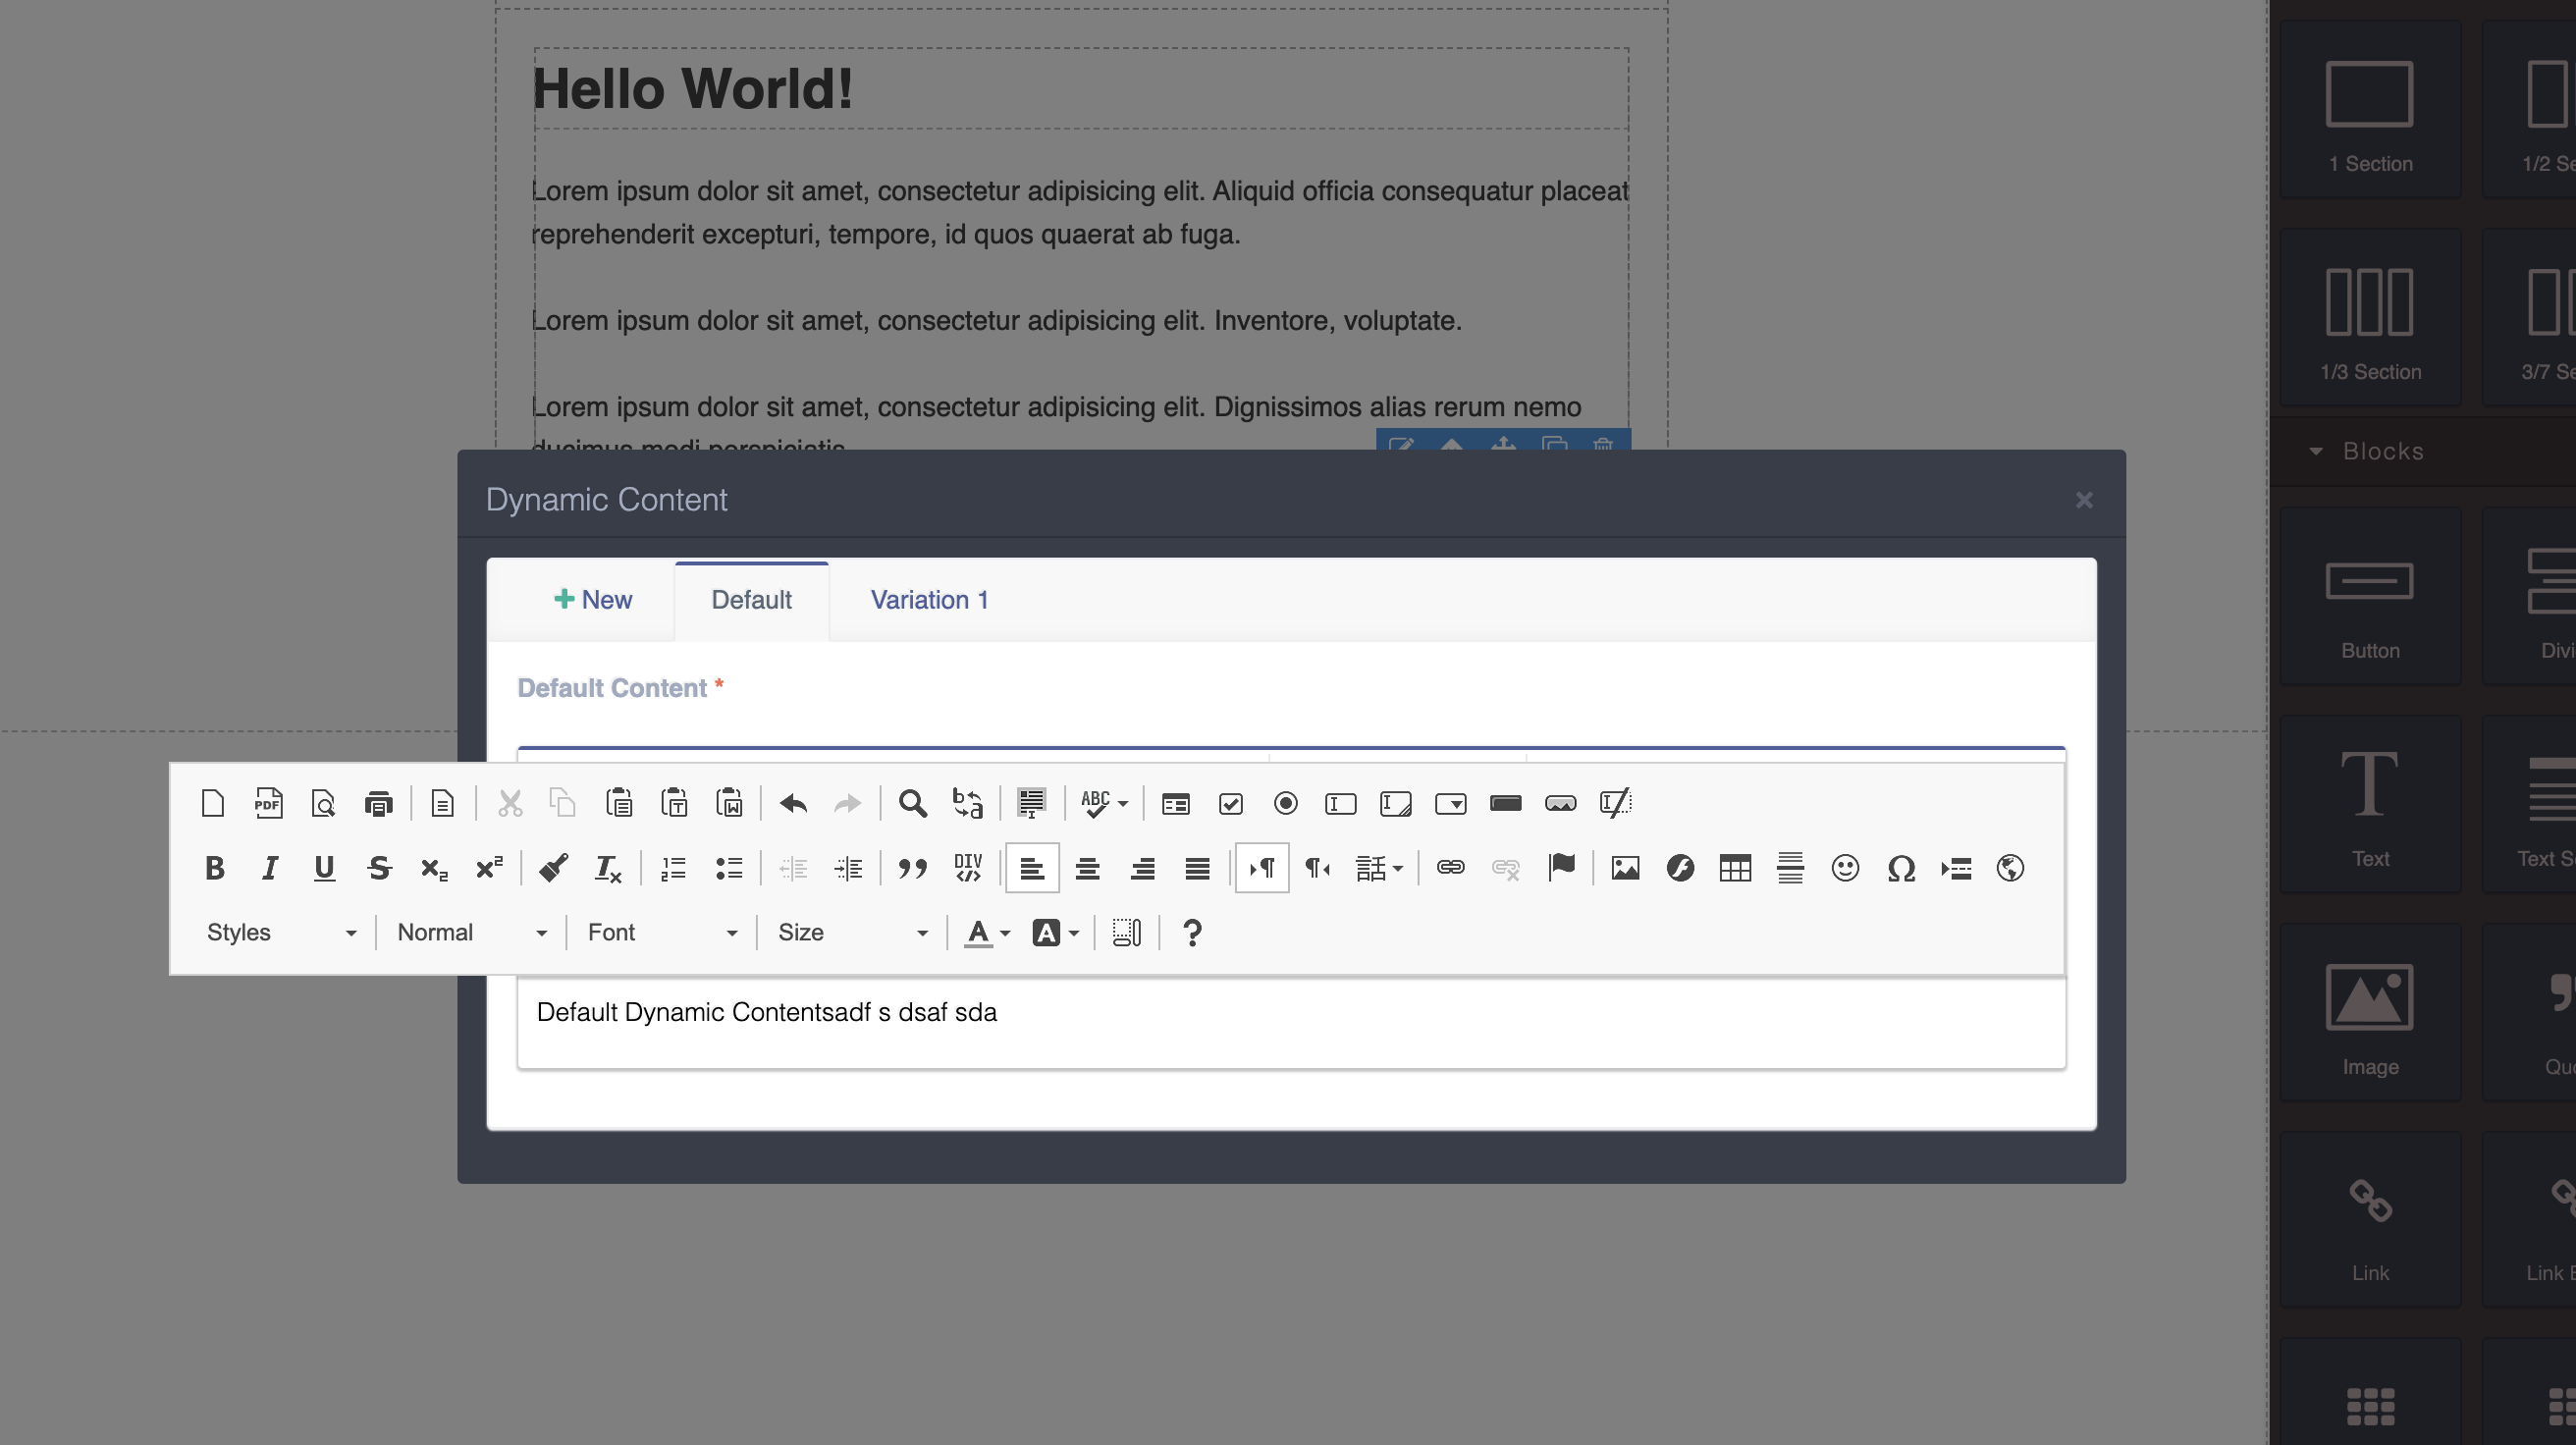Screen dimensions: 2576x1445
Task: Toggle left-to-right text direction
Action: pyautogui.click(x=1262, y=868)
